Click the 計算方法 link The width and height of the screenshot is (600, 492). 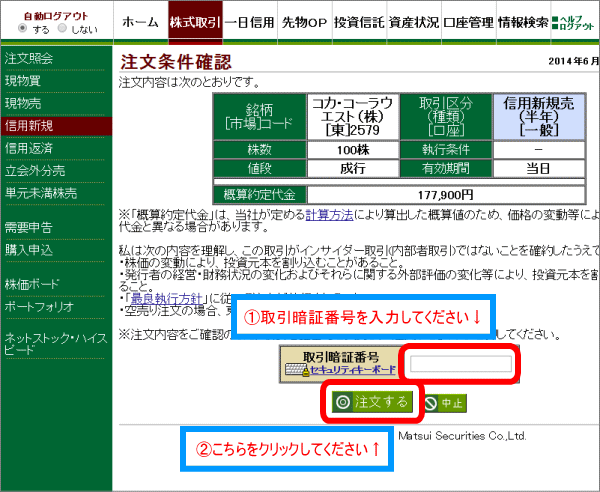click(x=329, y=215)
